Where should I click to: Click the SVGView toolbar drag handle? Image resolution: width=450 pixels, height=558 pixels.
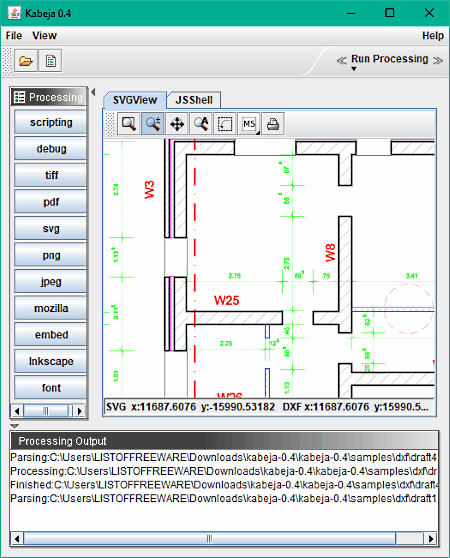(111, 124)
